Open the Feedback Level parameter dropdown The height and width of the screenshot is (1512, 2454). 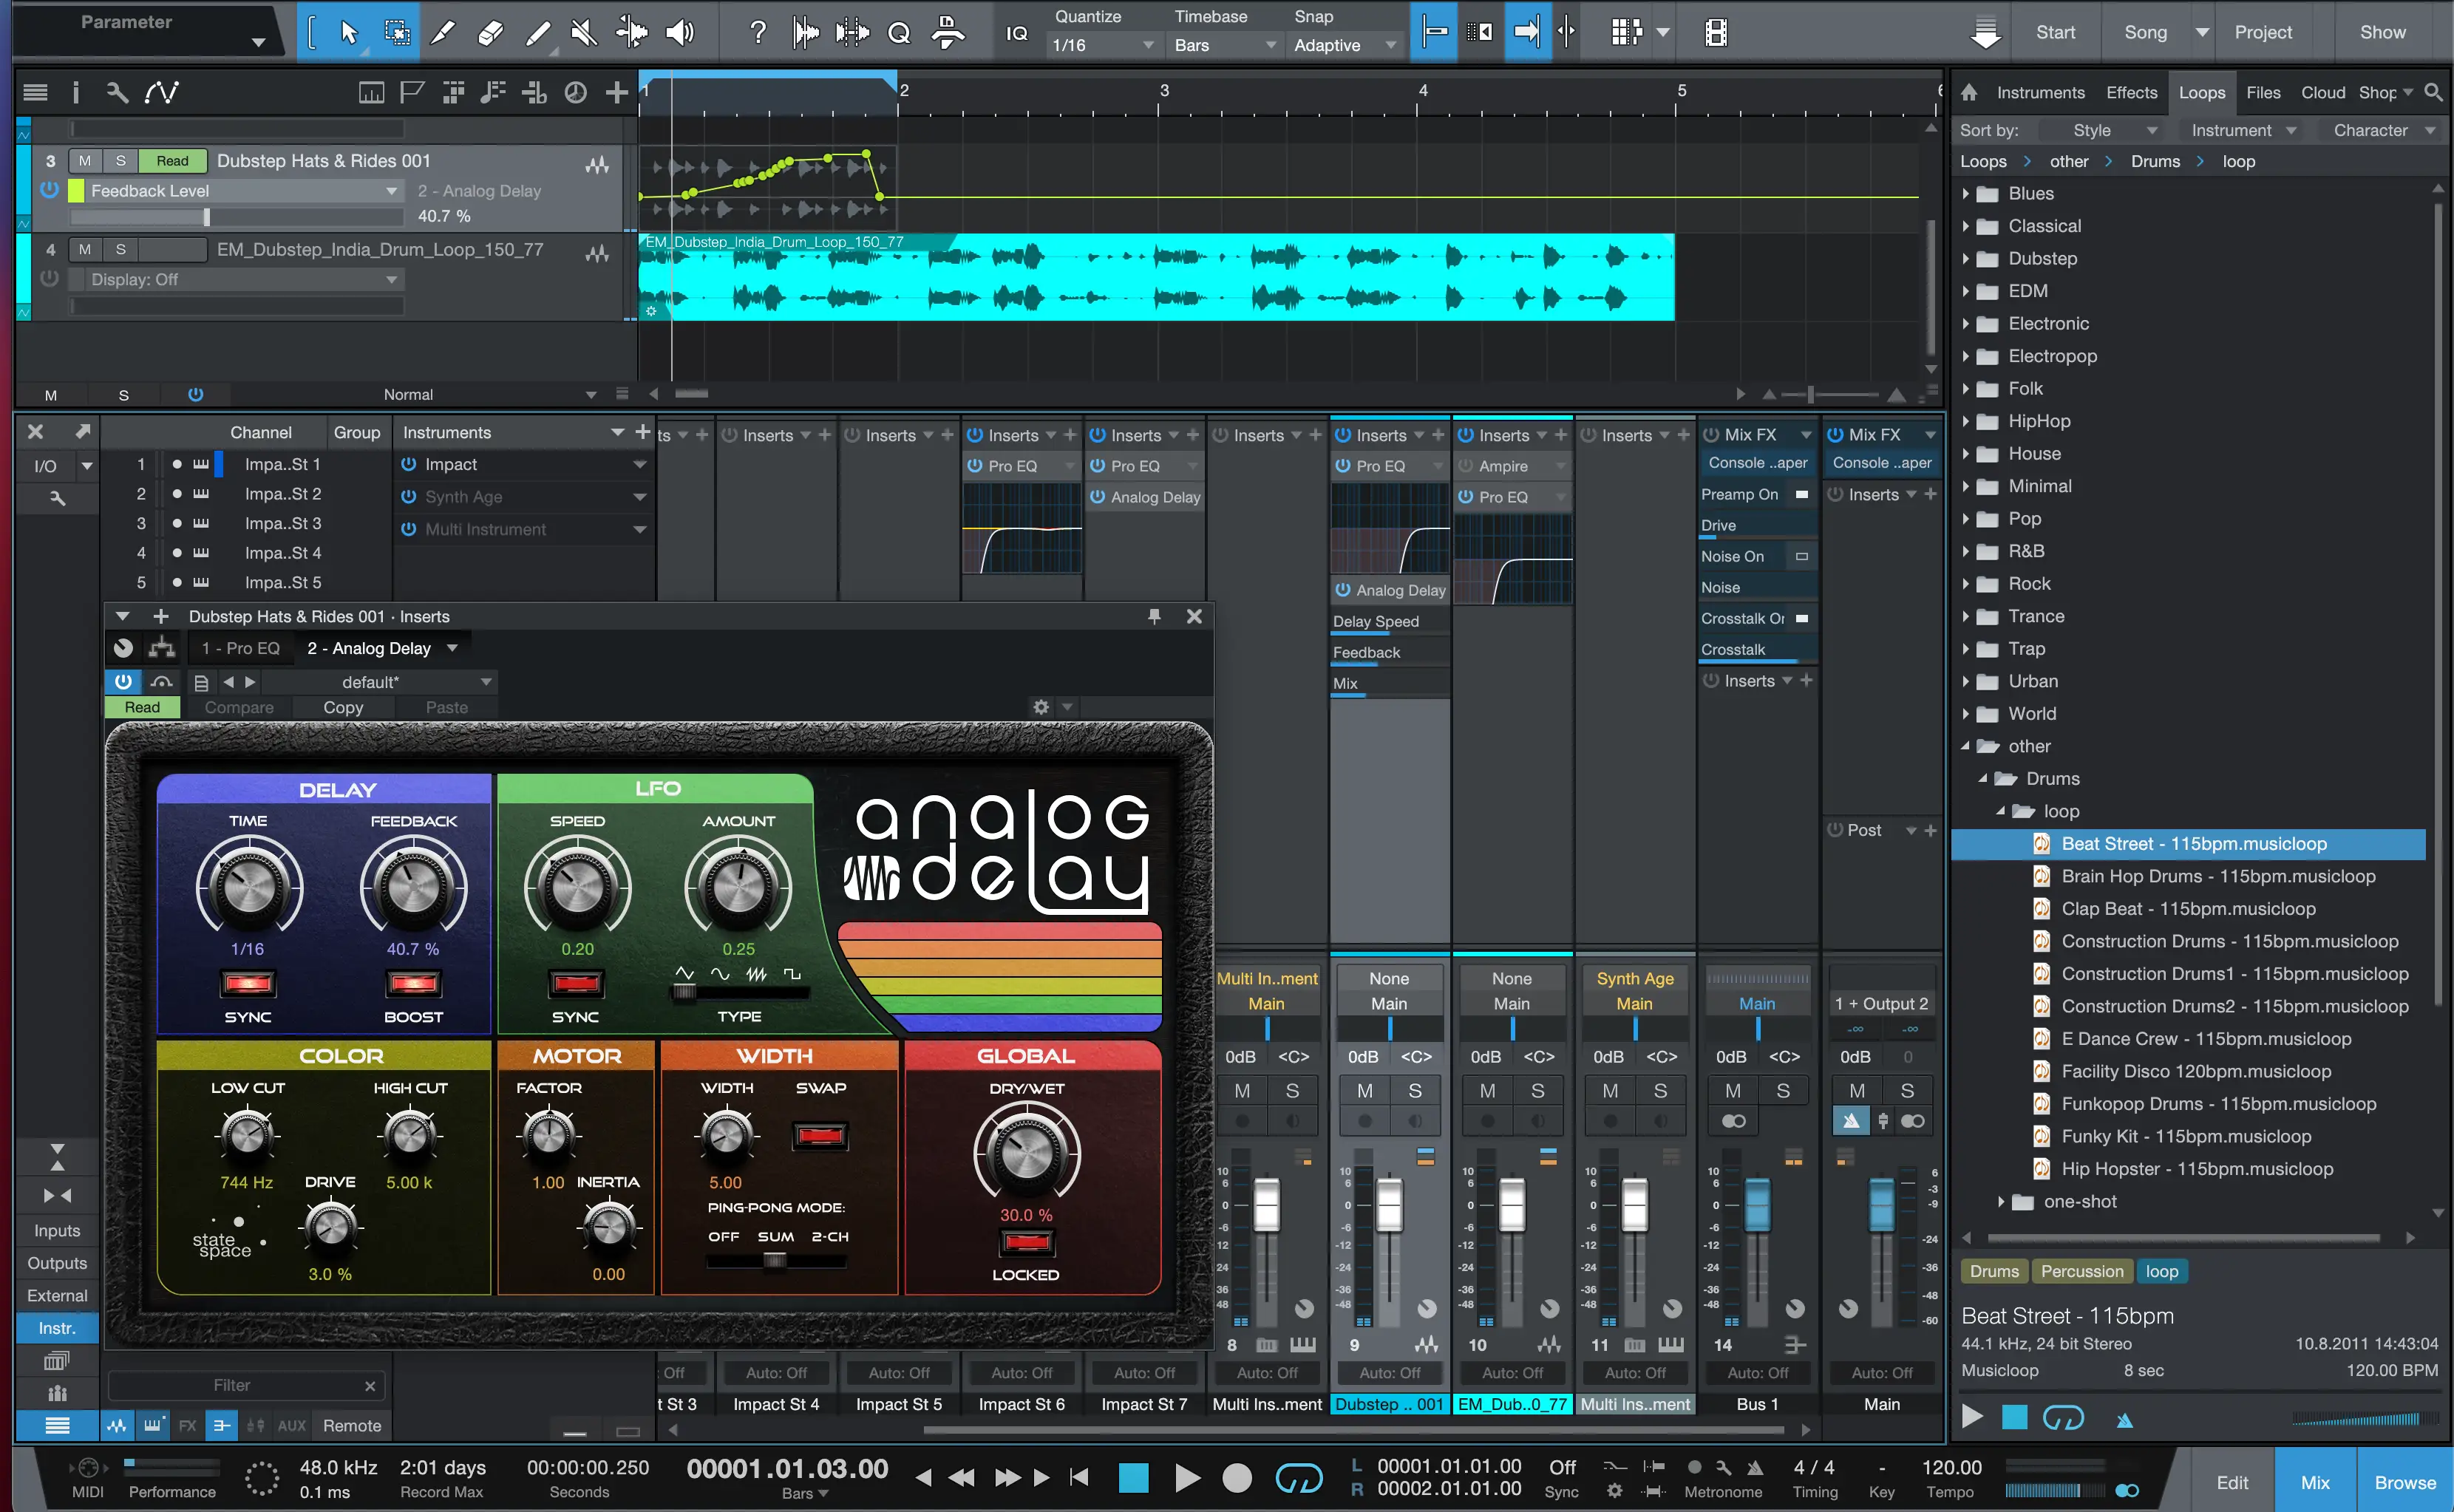click(391, 191)
